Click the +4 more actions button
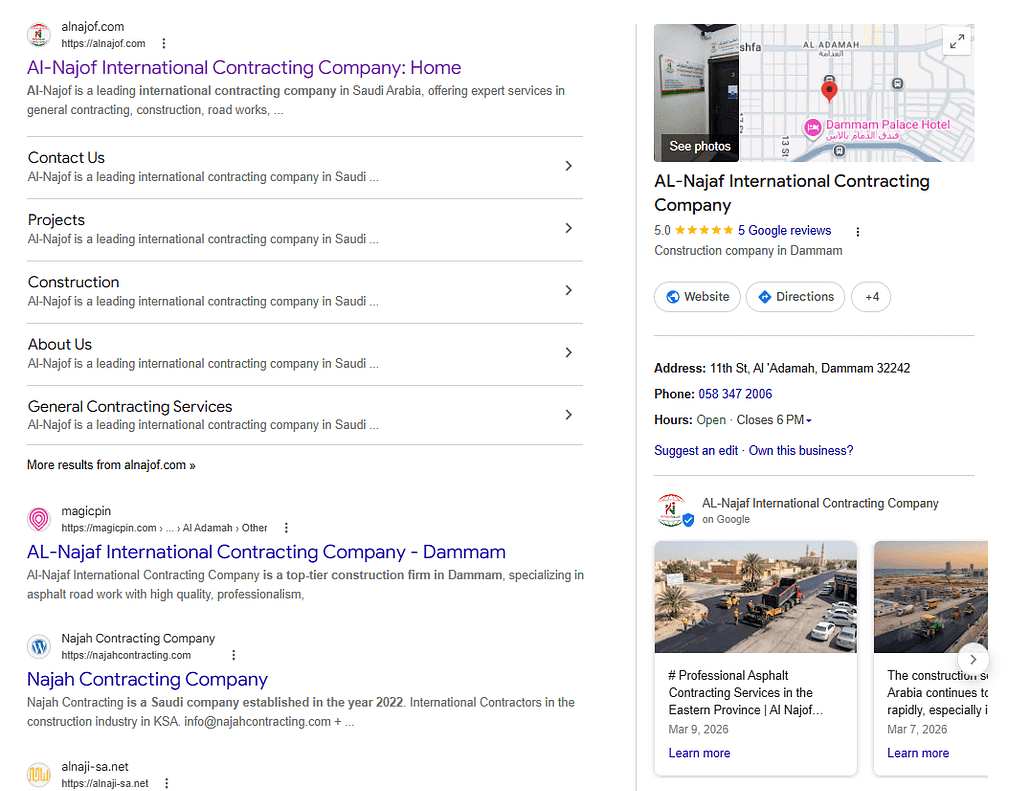The width and height of the screenshot is (1030, 791). [871, 297]
